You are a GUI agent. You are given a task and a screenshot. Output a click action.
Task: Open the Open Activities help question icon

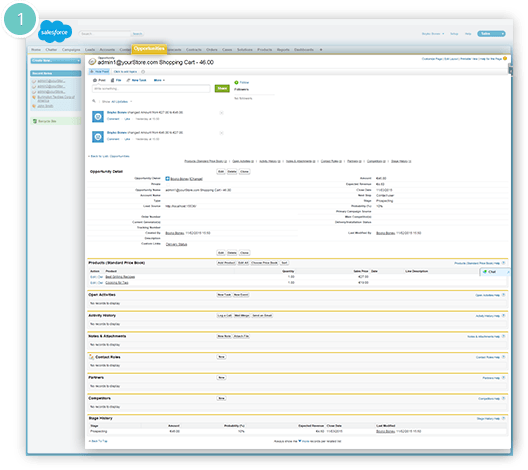click(504, 295)
